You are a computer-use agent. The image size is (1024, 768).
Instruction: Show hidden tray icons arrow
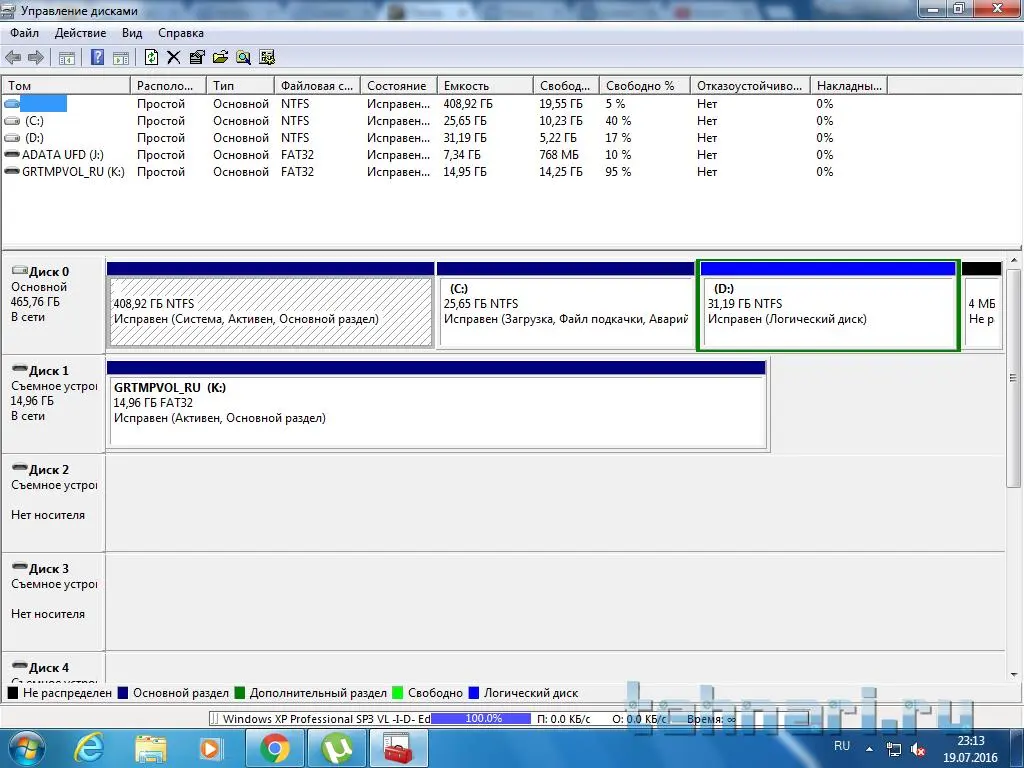869,749
